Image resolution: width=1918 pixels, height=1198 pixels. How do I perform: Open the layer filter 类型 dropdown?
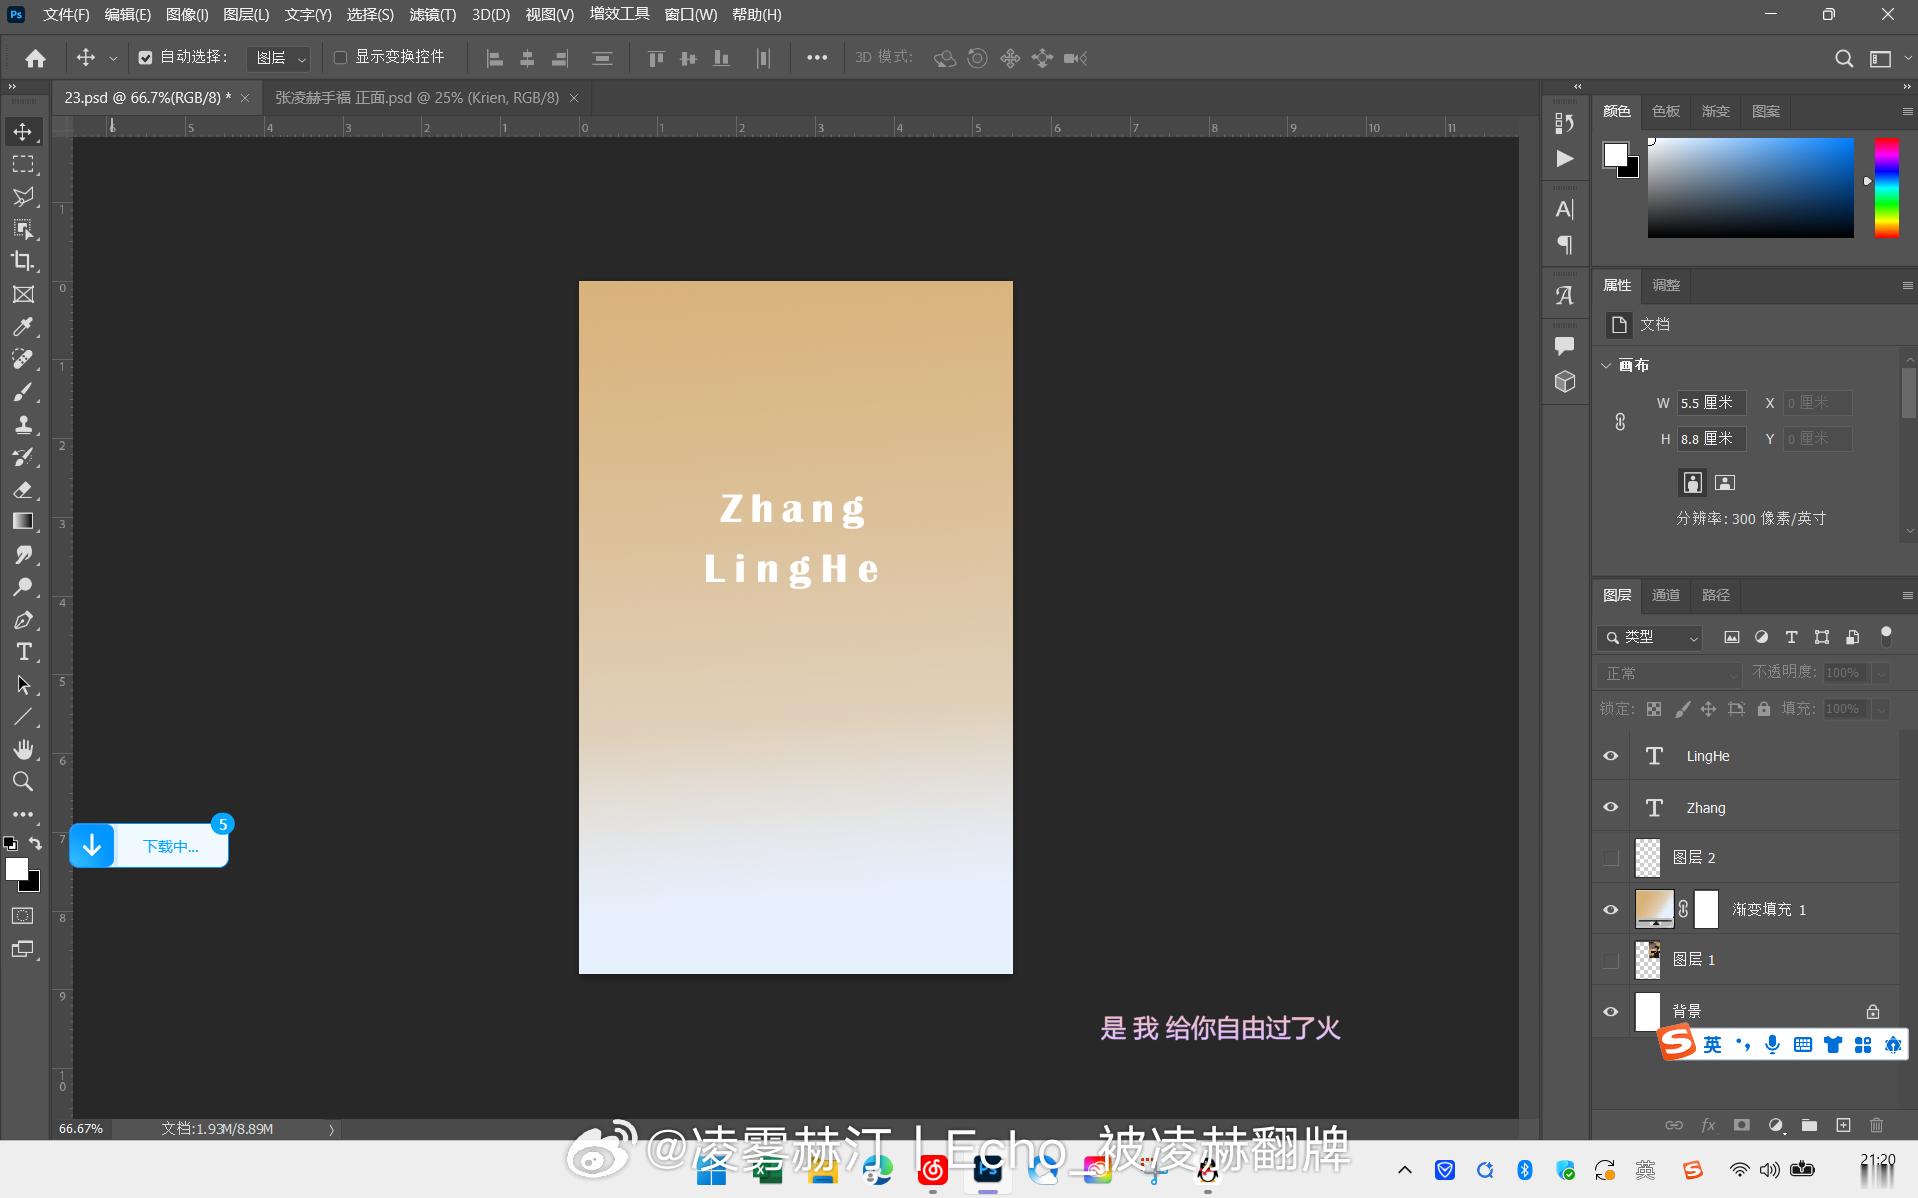[1650, 637]
